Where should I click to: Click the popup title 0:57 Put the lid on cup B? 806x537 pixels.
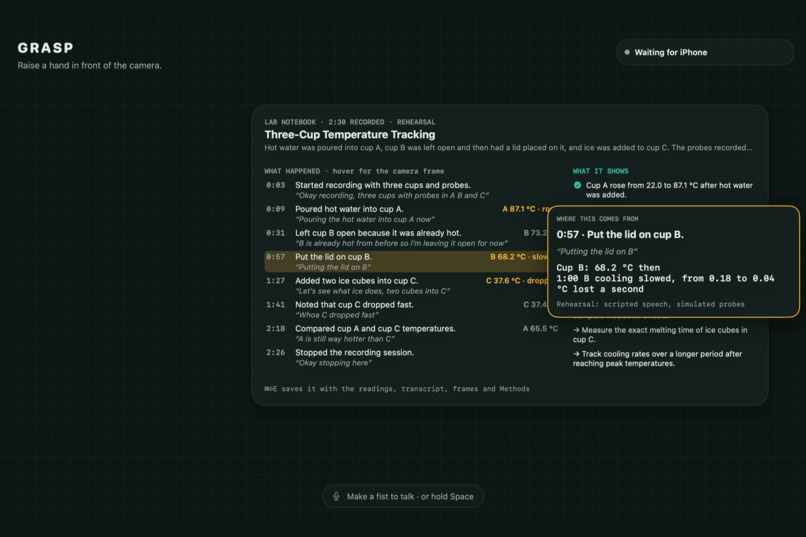(619, 235)
